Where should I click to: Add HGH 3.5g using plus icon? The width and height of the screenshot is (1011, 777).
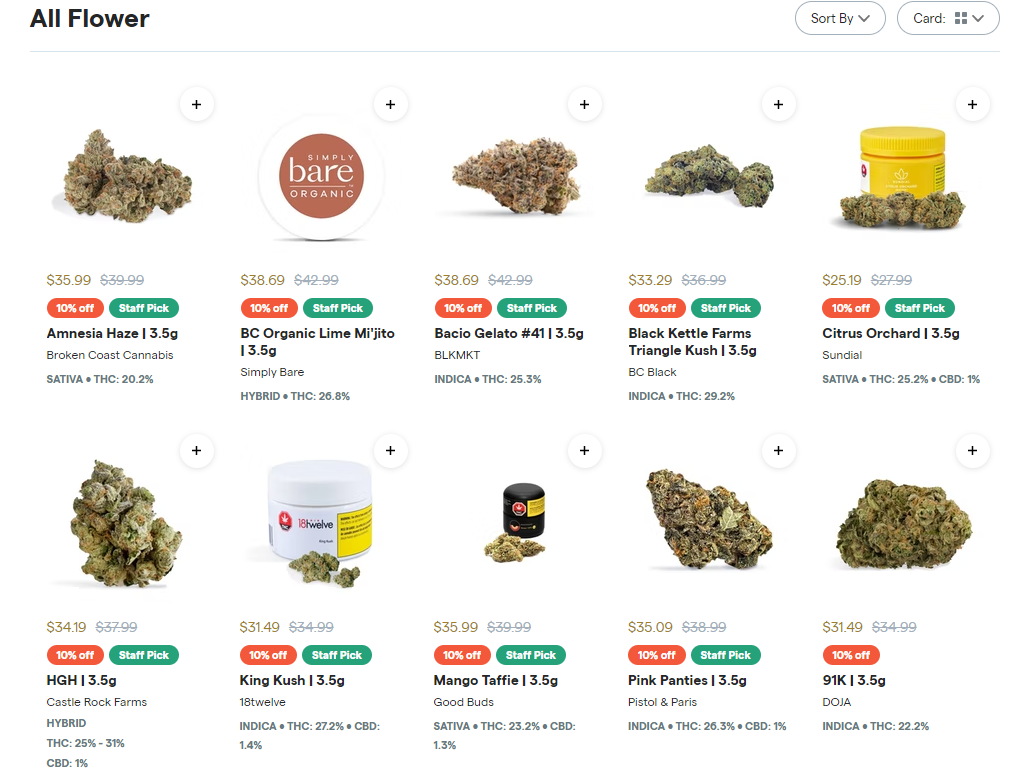point(197,451)
